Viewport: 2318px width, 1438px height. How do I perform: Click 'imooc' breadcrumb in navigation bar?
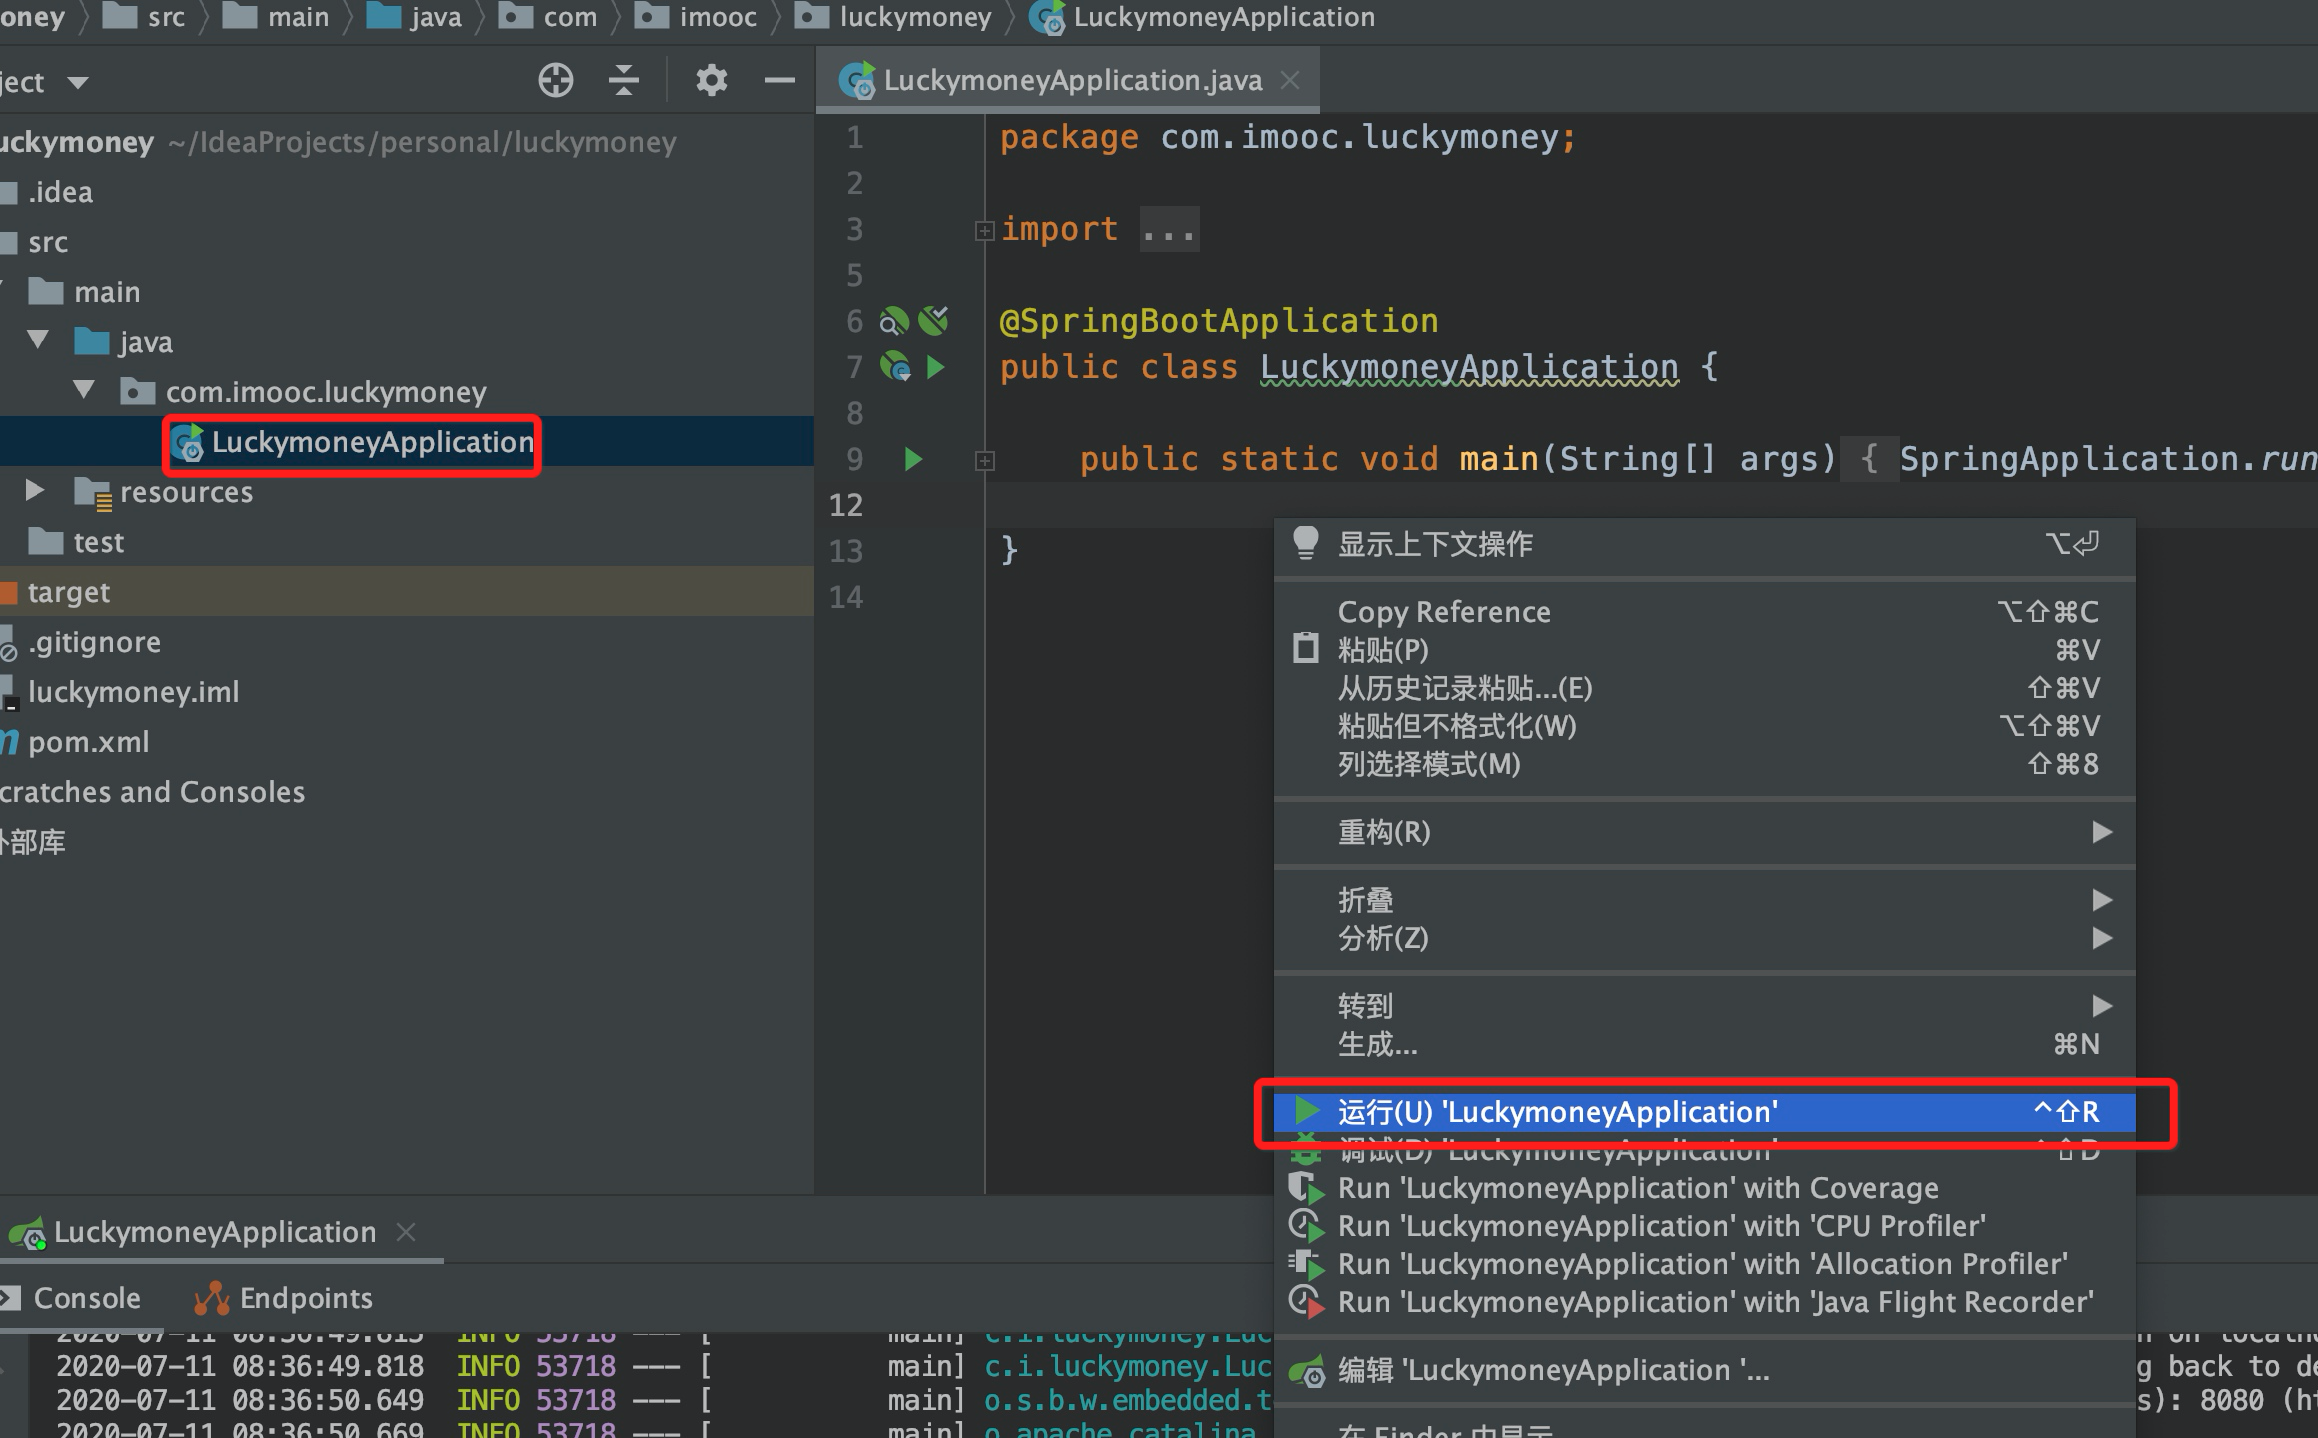pyautogui.click(x=697, y=17)
